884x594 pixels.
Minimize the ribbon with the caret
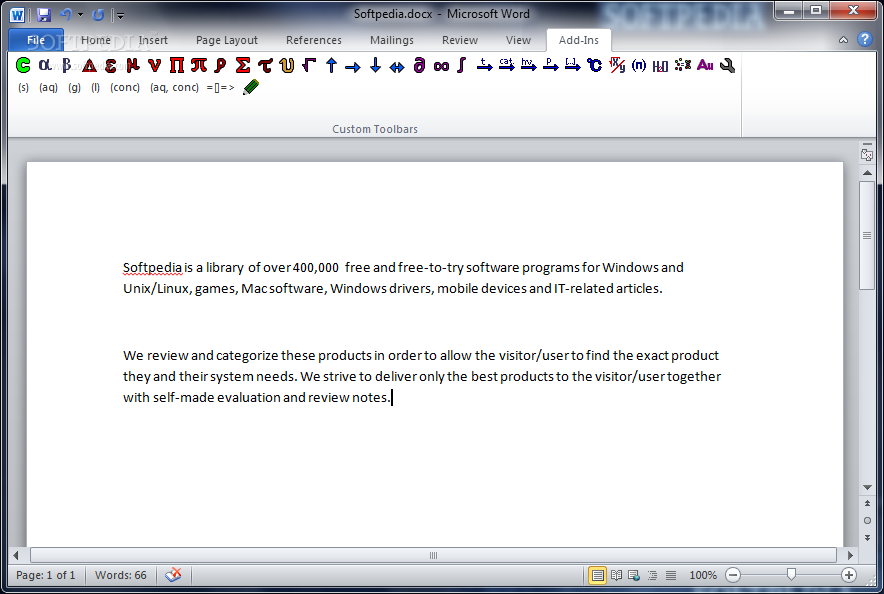click(x=843, y=39)
